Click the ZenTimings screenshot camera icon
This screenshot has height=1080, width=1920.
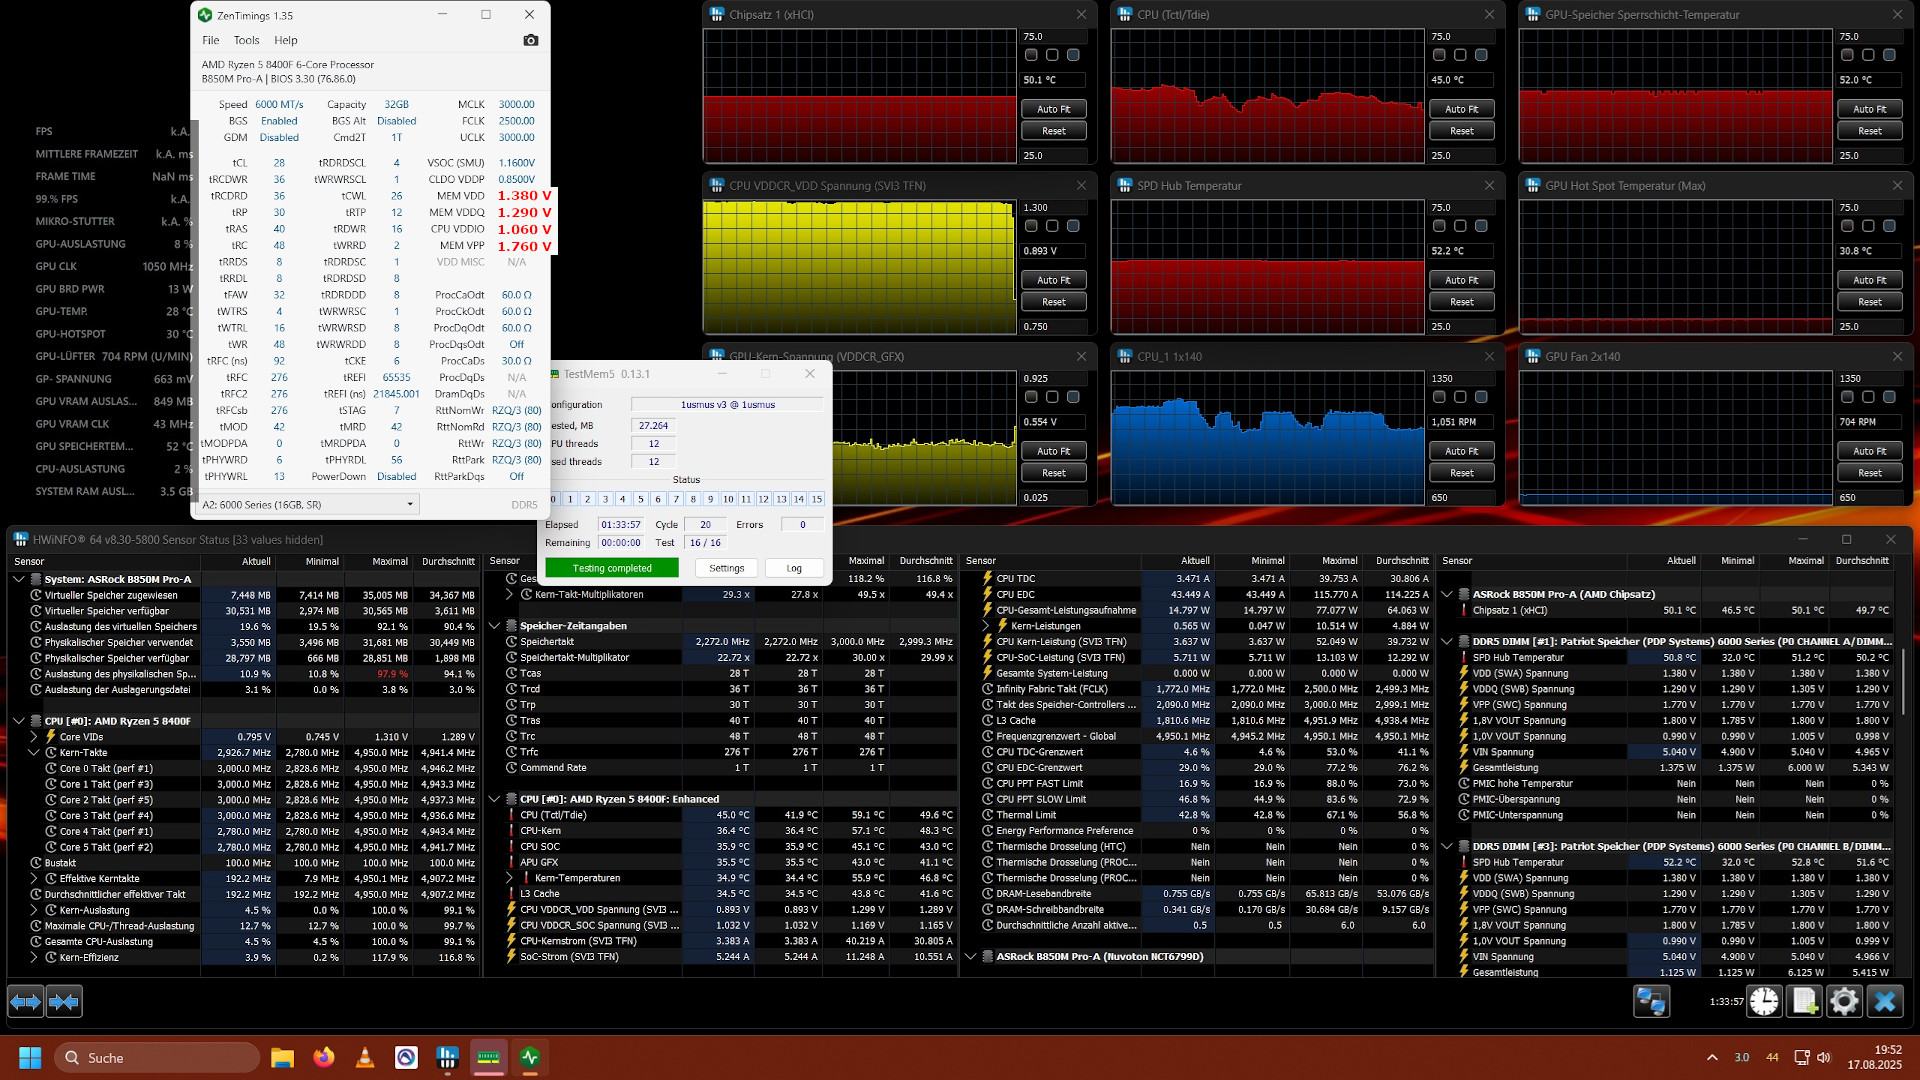(x=530, y=40)
